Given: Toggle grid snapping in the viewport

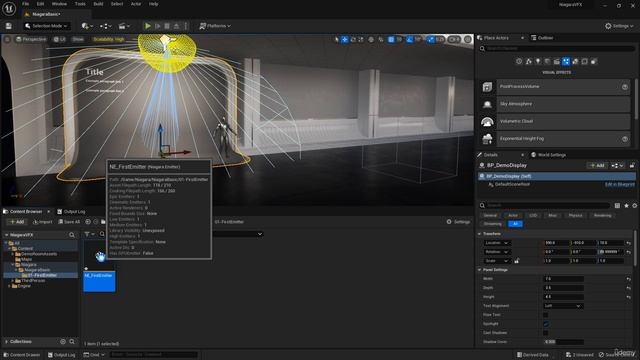Looking at the screenshot, I should point(391,39).
